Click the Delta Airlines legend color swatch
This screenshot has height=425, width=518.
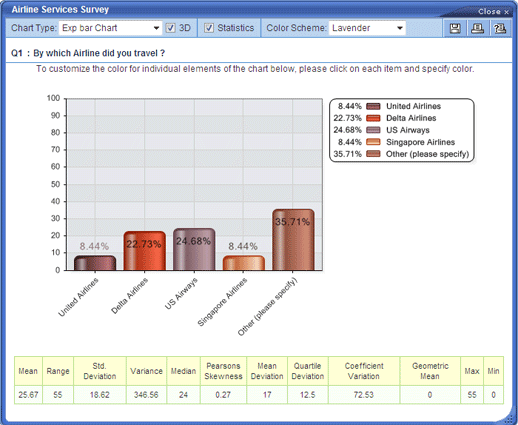(373, 118)
